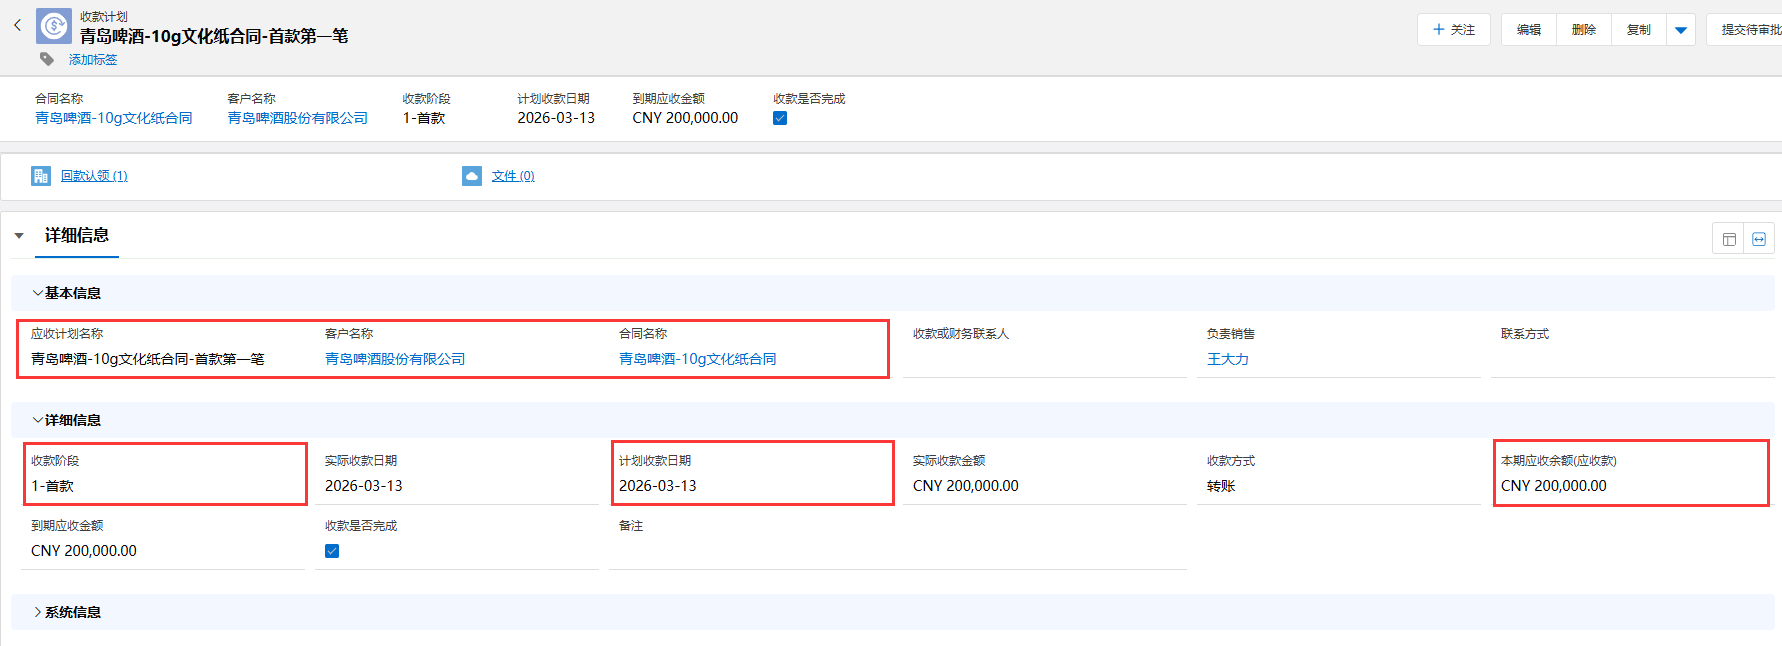
Task: Click the 收款计划 record icon in header
Action: point(54,27)
